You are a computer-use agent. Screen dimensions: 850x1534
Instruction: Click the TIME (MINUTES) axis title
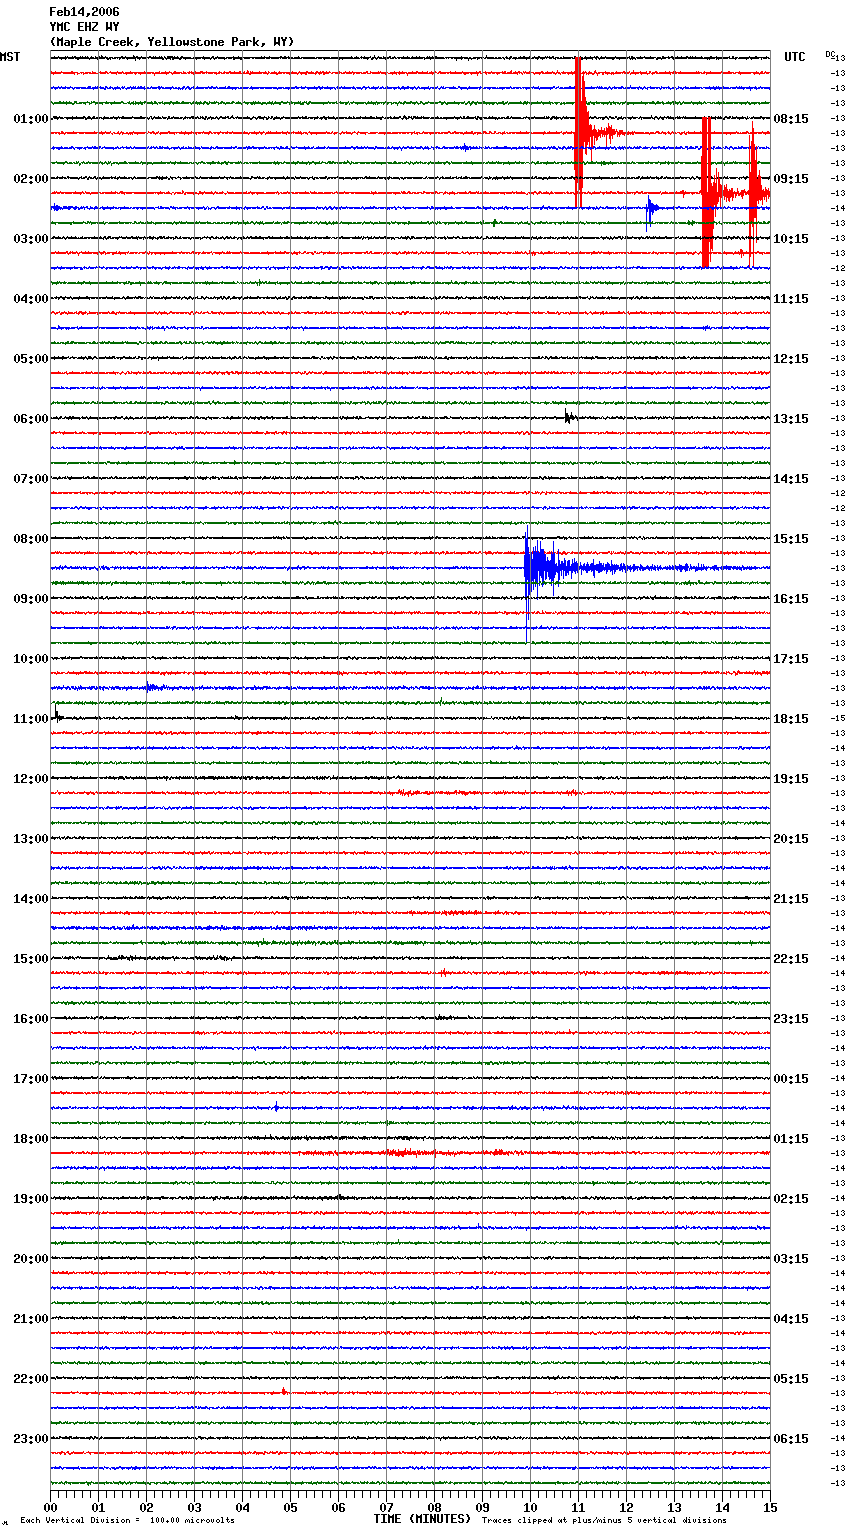[422, 1519]
